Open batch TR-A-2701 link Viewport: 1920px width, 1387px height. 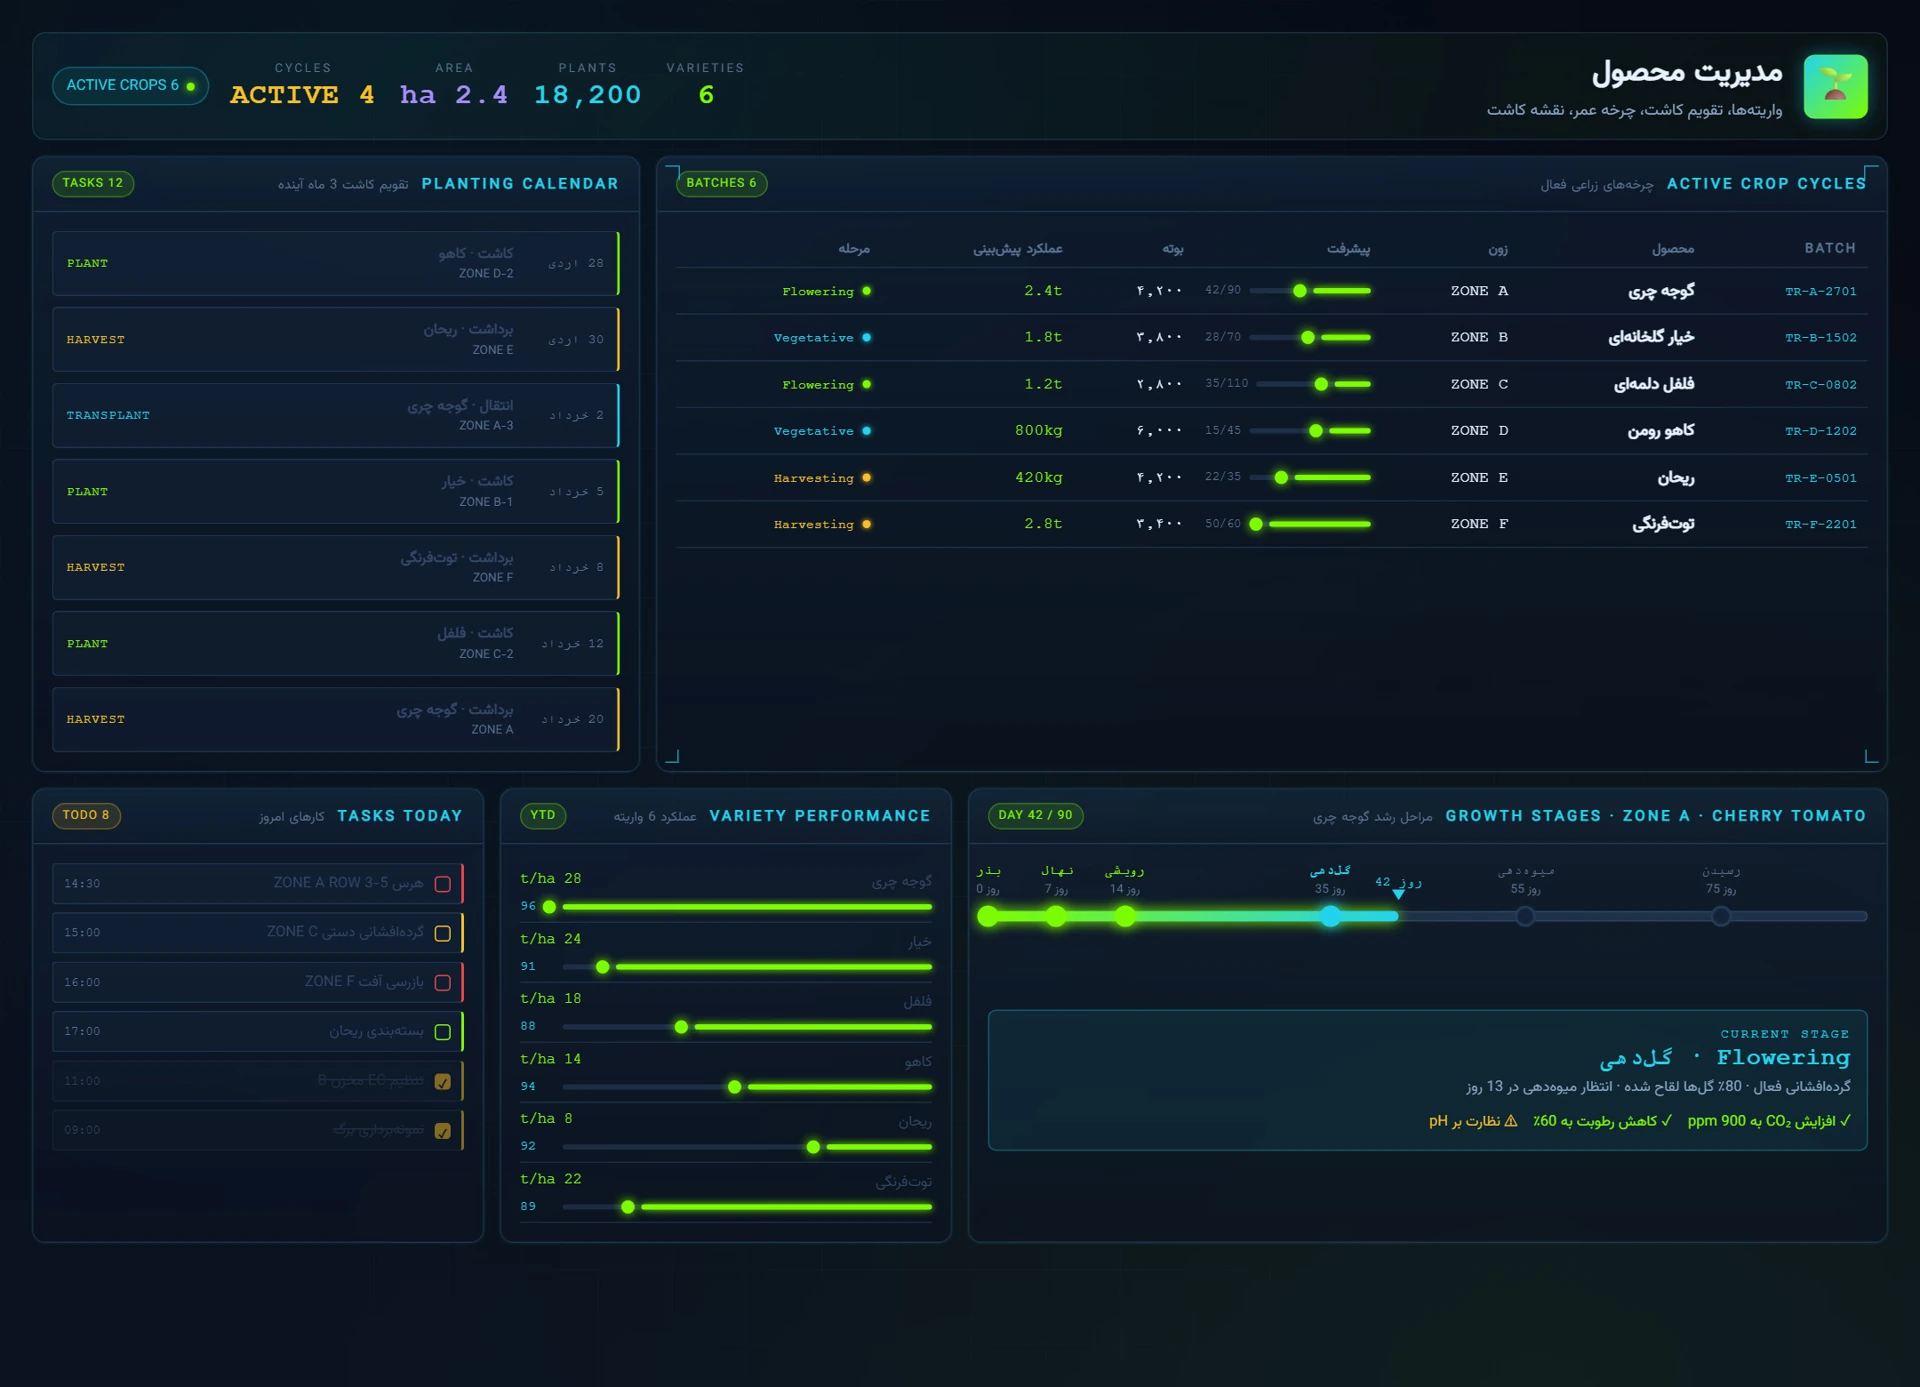coord(1820,291)
